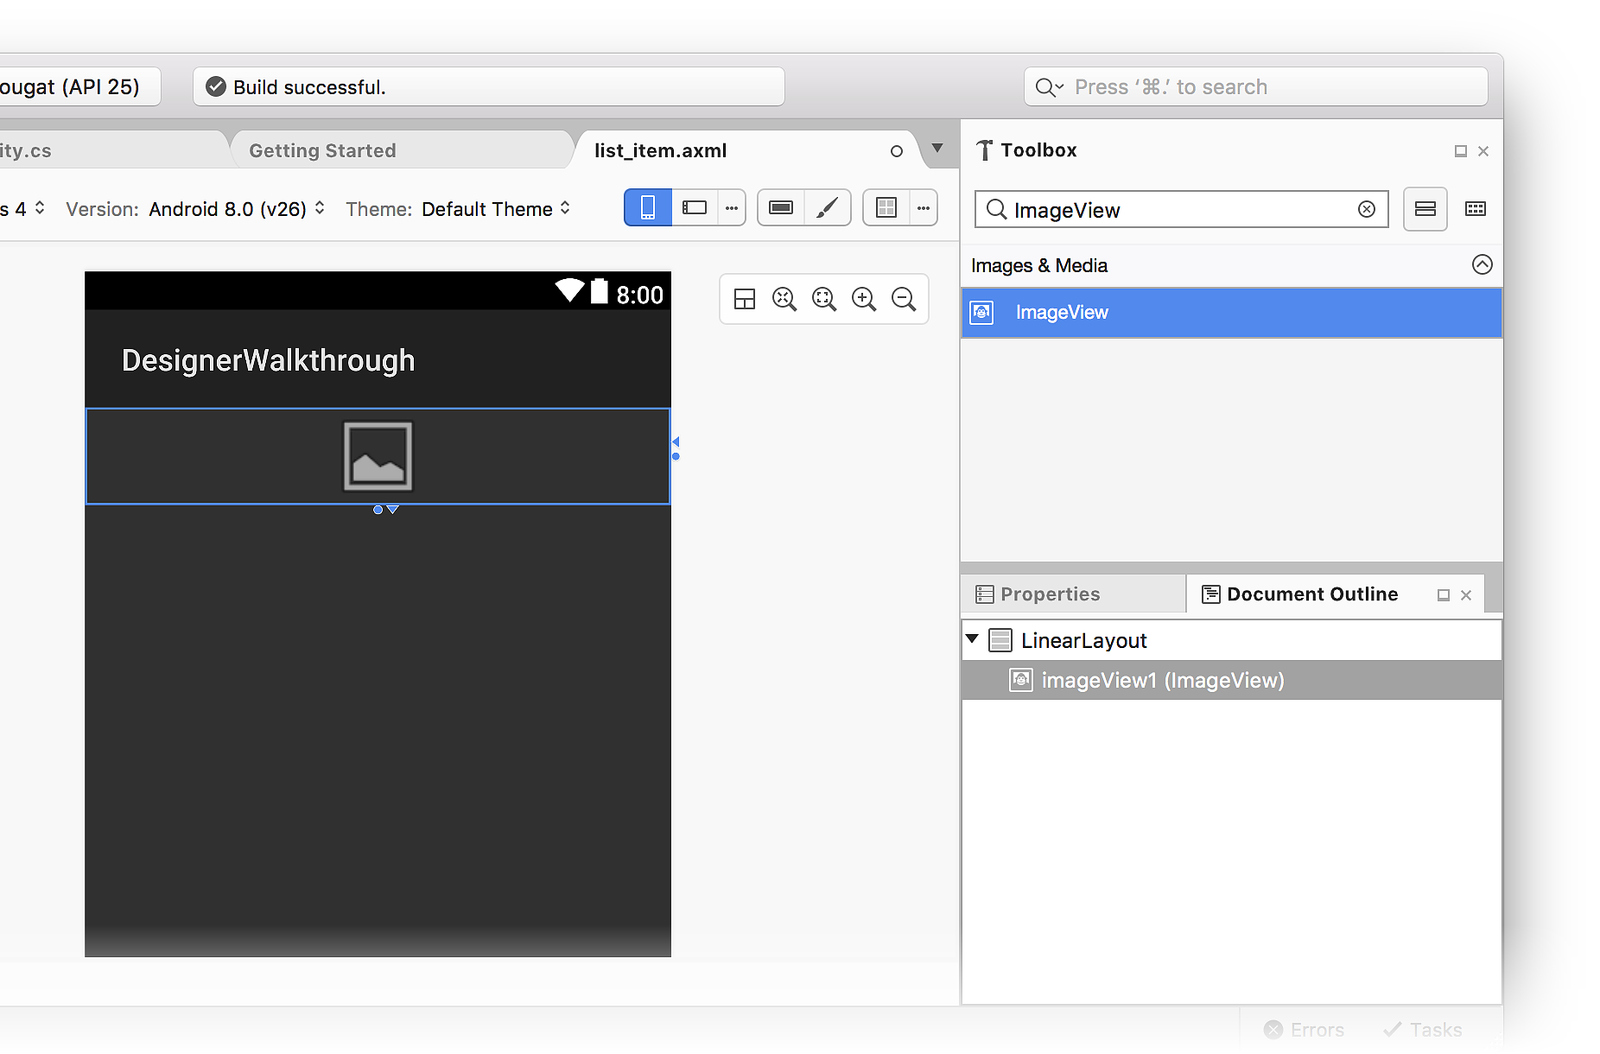Focus the global search field
Viewport: 1600px width, 1054px height.
(x=1256, y=87)
